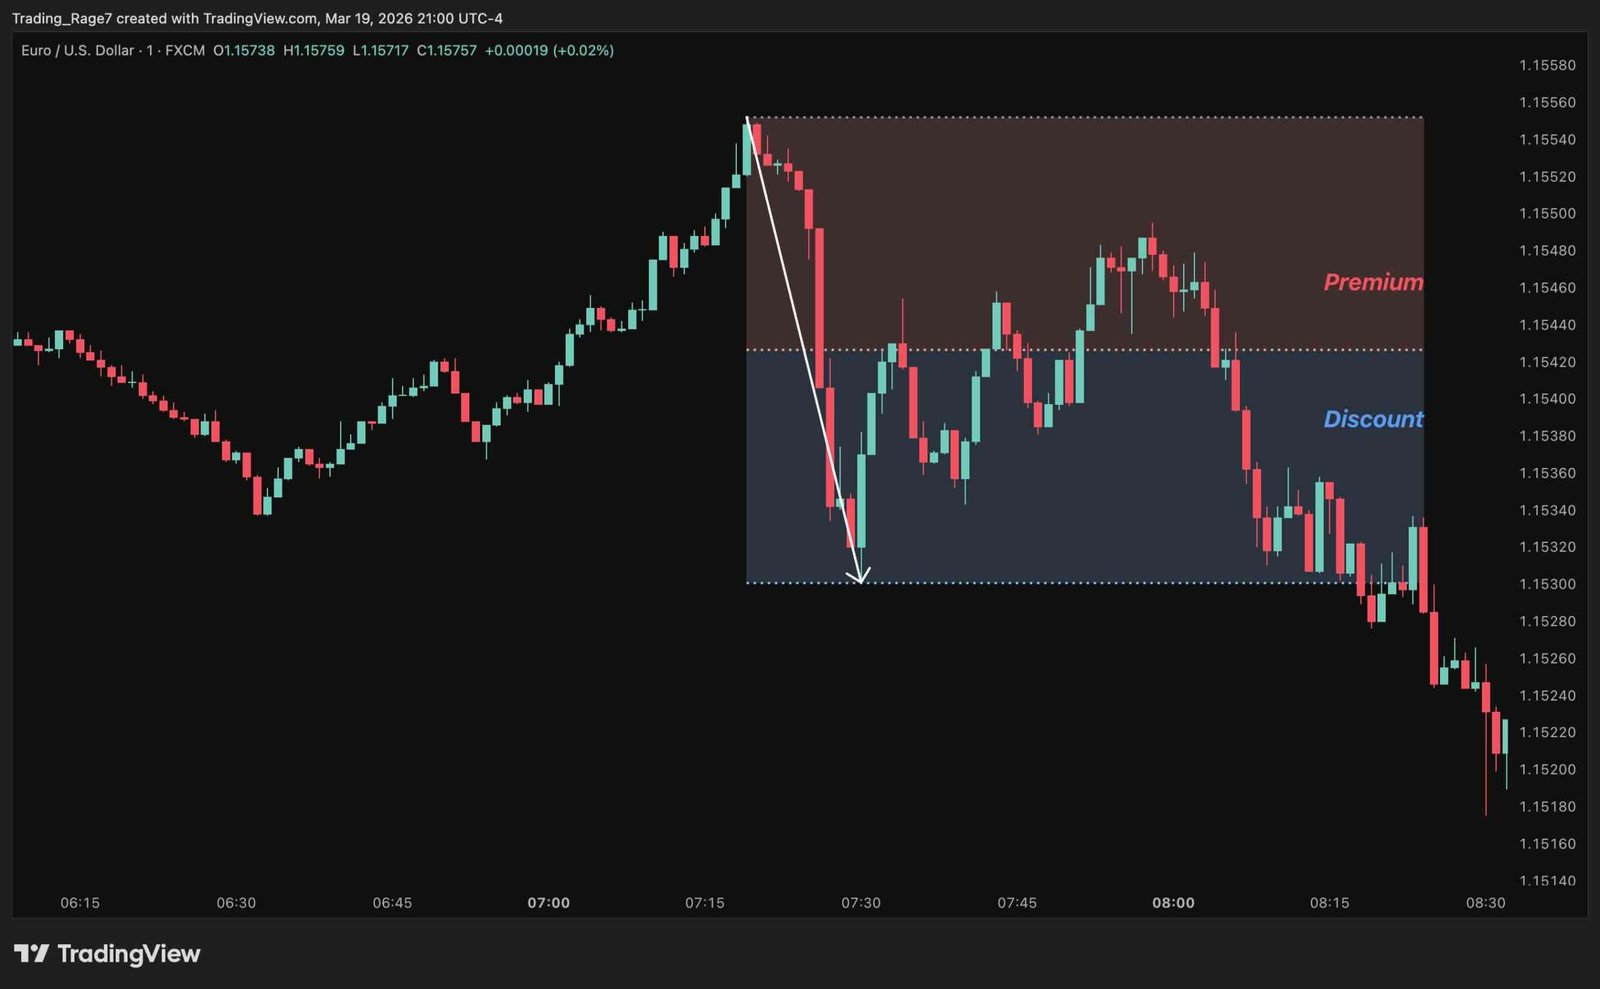Click the Euro / U.S. Dollar symbol title

(x=77, y=50)
